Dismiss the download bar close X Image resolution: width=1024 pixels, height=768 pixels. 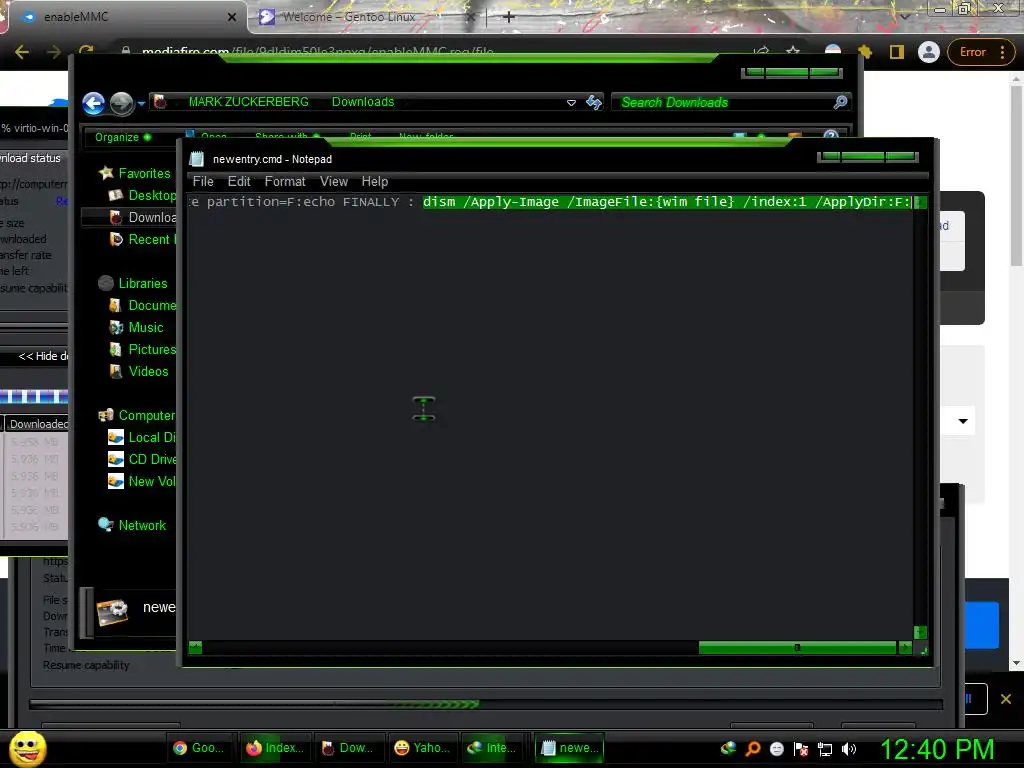(1006, 699)
